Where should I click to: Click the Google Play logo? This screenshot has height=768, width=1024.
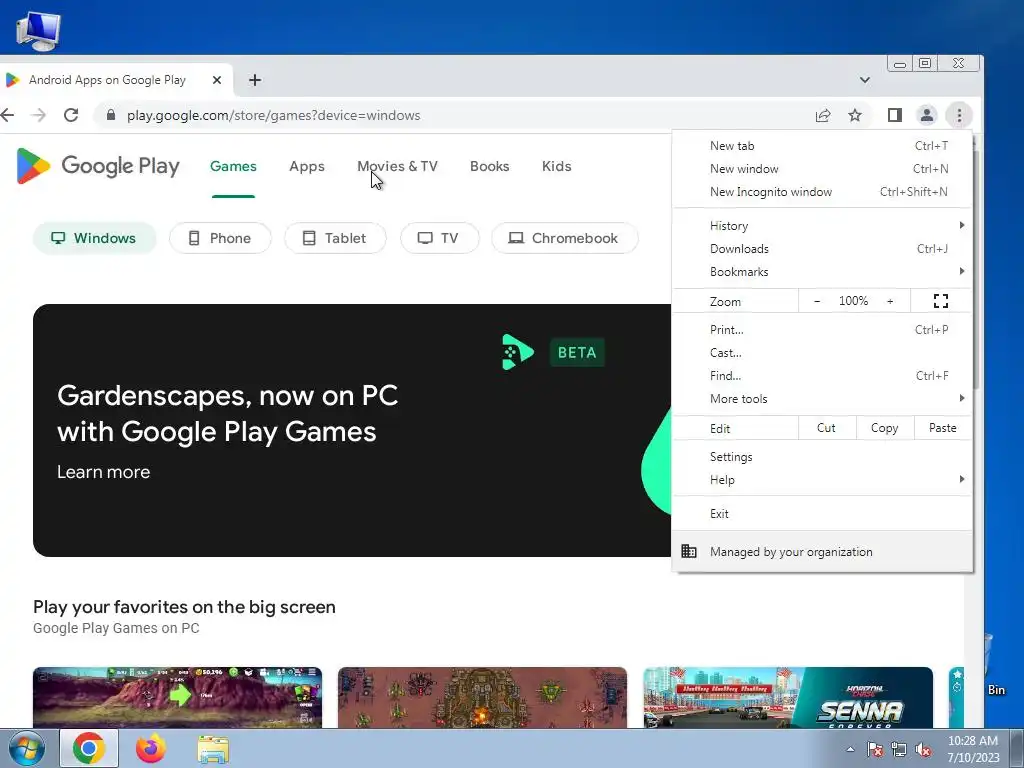tap(98, 166)
